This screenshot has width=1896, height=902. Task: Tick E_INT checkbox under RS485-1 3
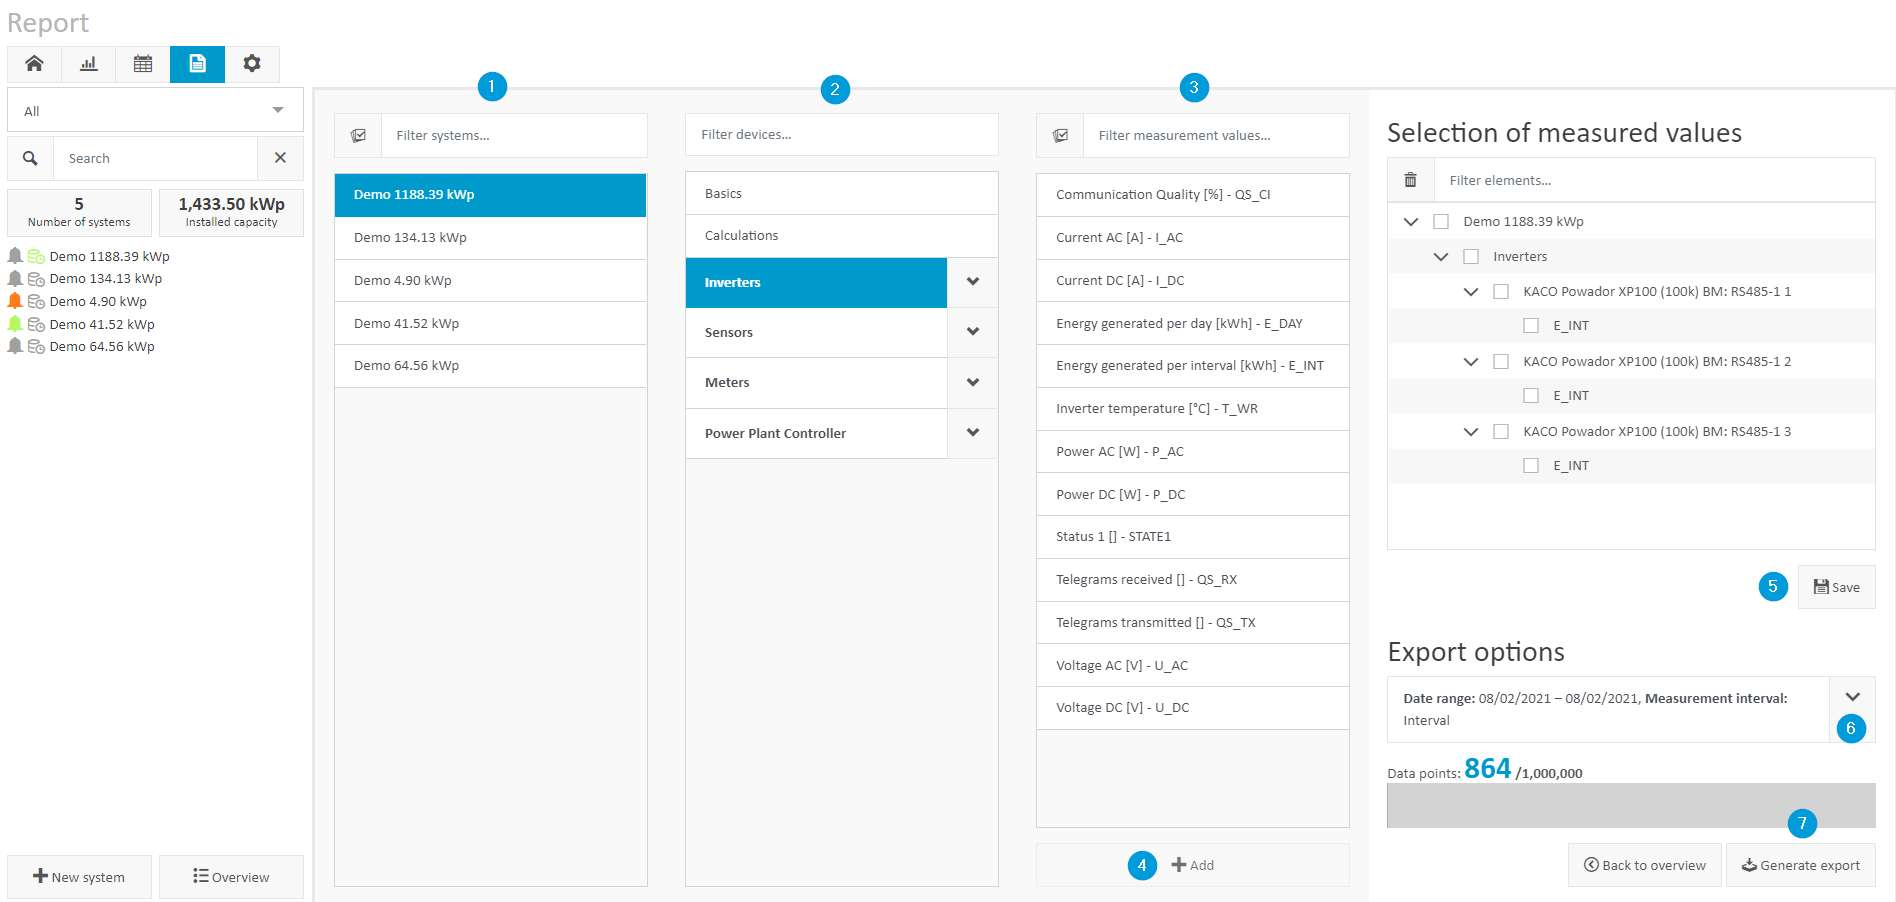[1531, 465]
